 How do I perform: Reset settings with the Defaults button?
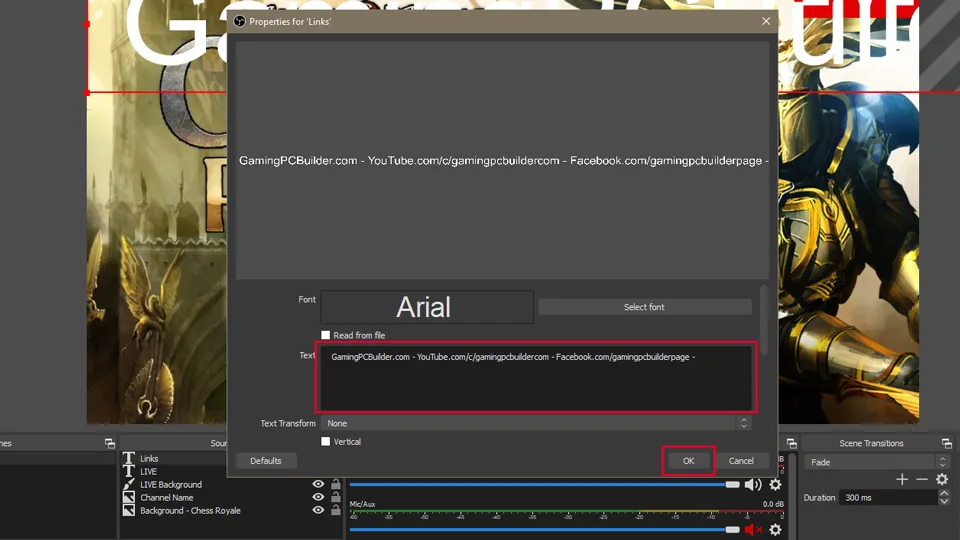[266, 460]
